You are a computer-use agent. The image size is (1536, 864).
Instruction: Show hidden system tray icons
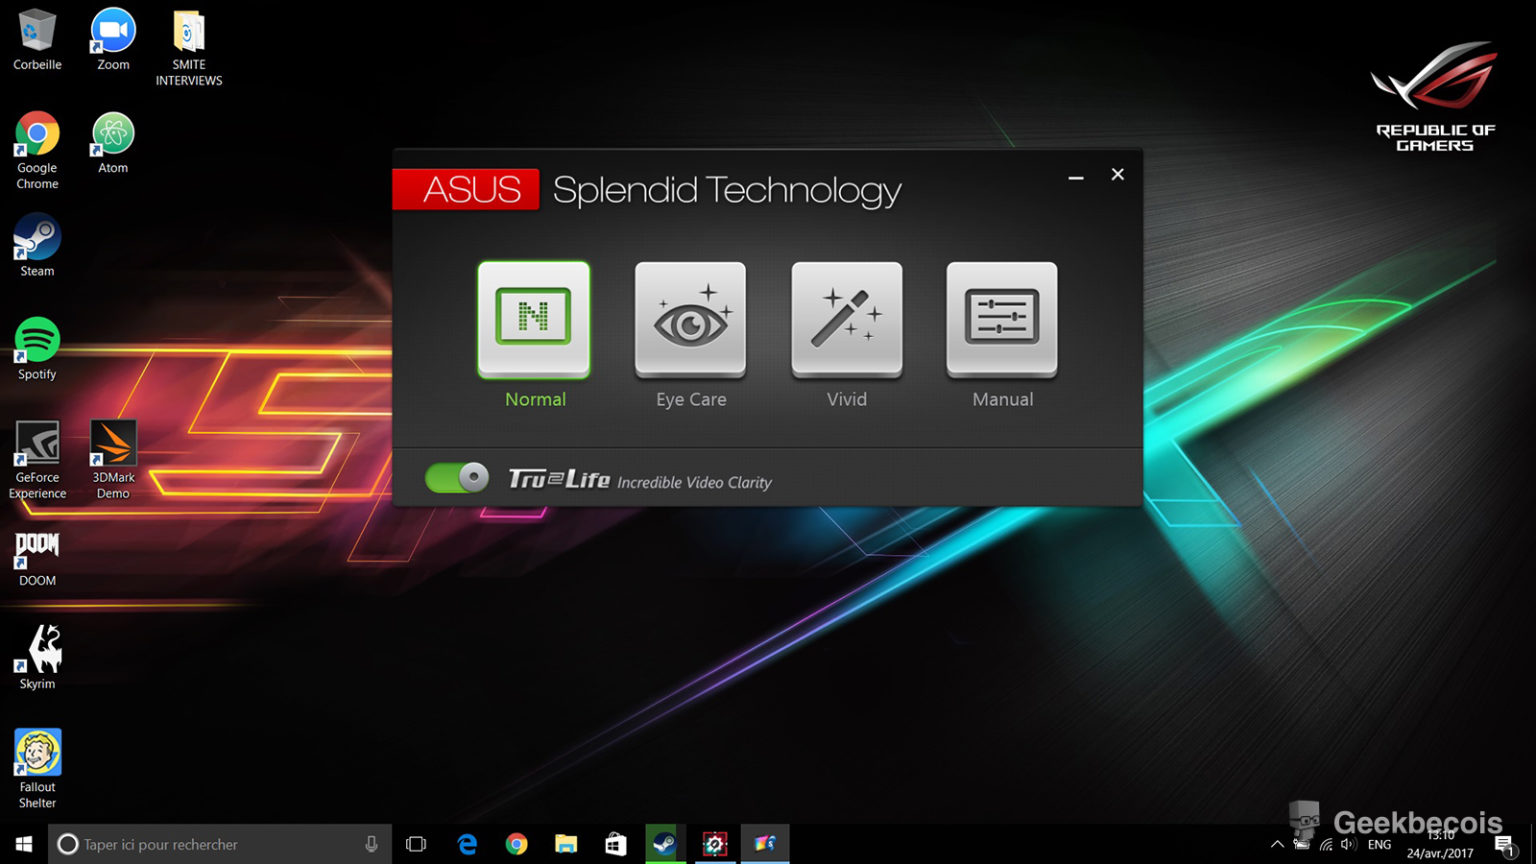tap(1277, 845)
